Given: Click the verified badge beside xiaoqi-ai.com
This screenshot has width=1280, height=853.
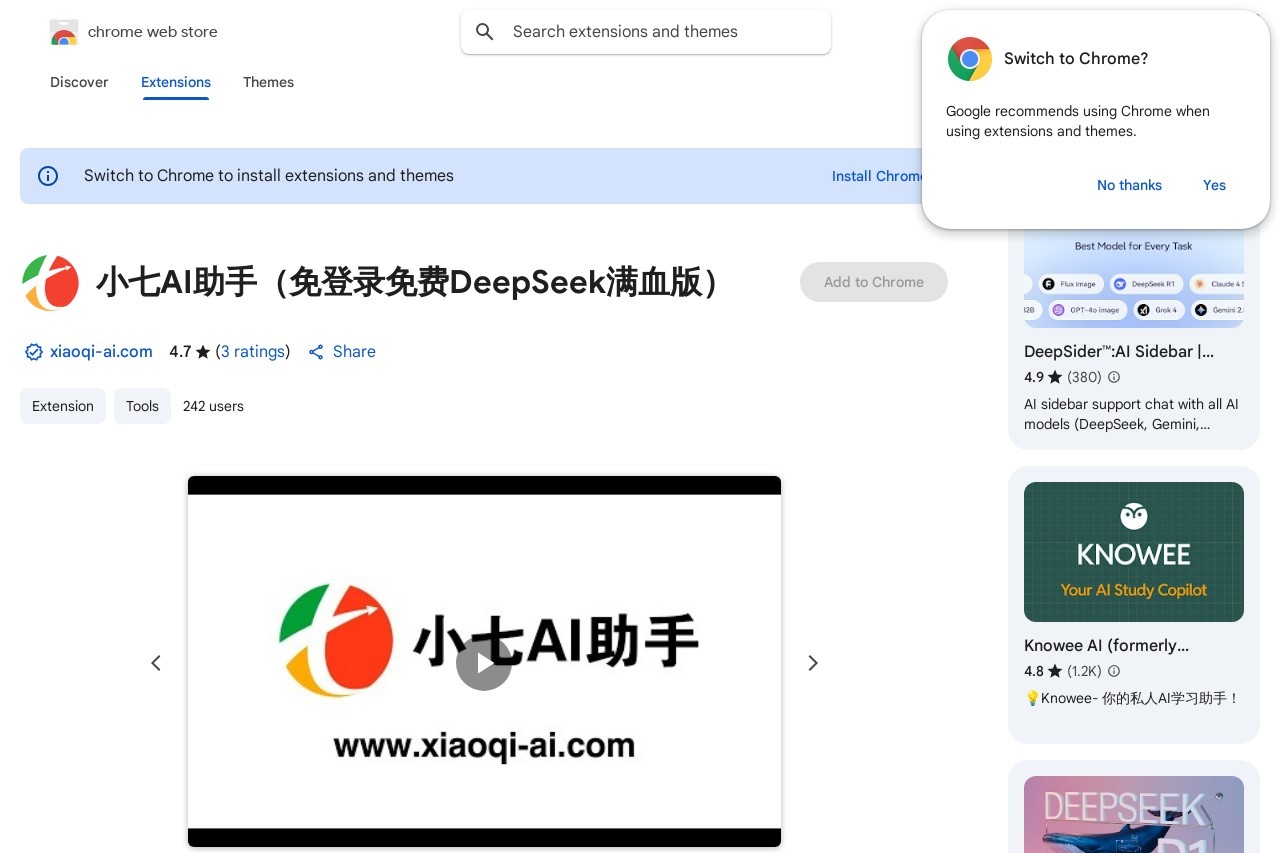Looking at the screenshot, I should (33, 352).
